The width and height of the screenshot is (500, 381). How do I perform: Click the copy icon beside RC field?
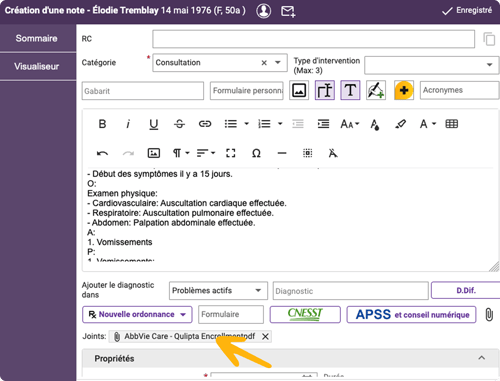click(489, 39)
